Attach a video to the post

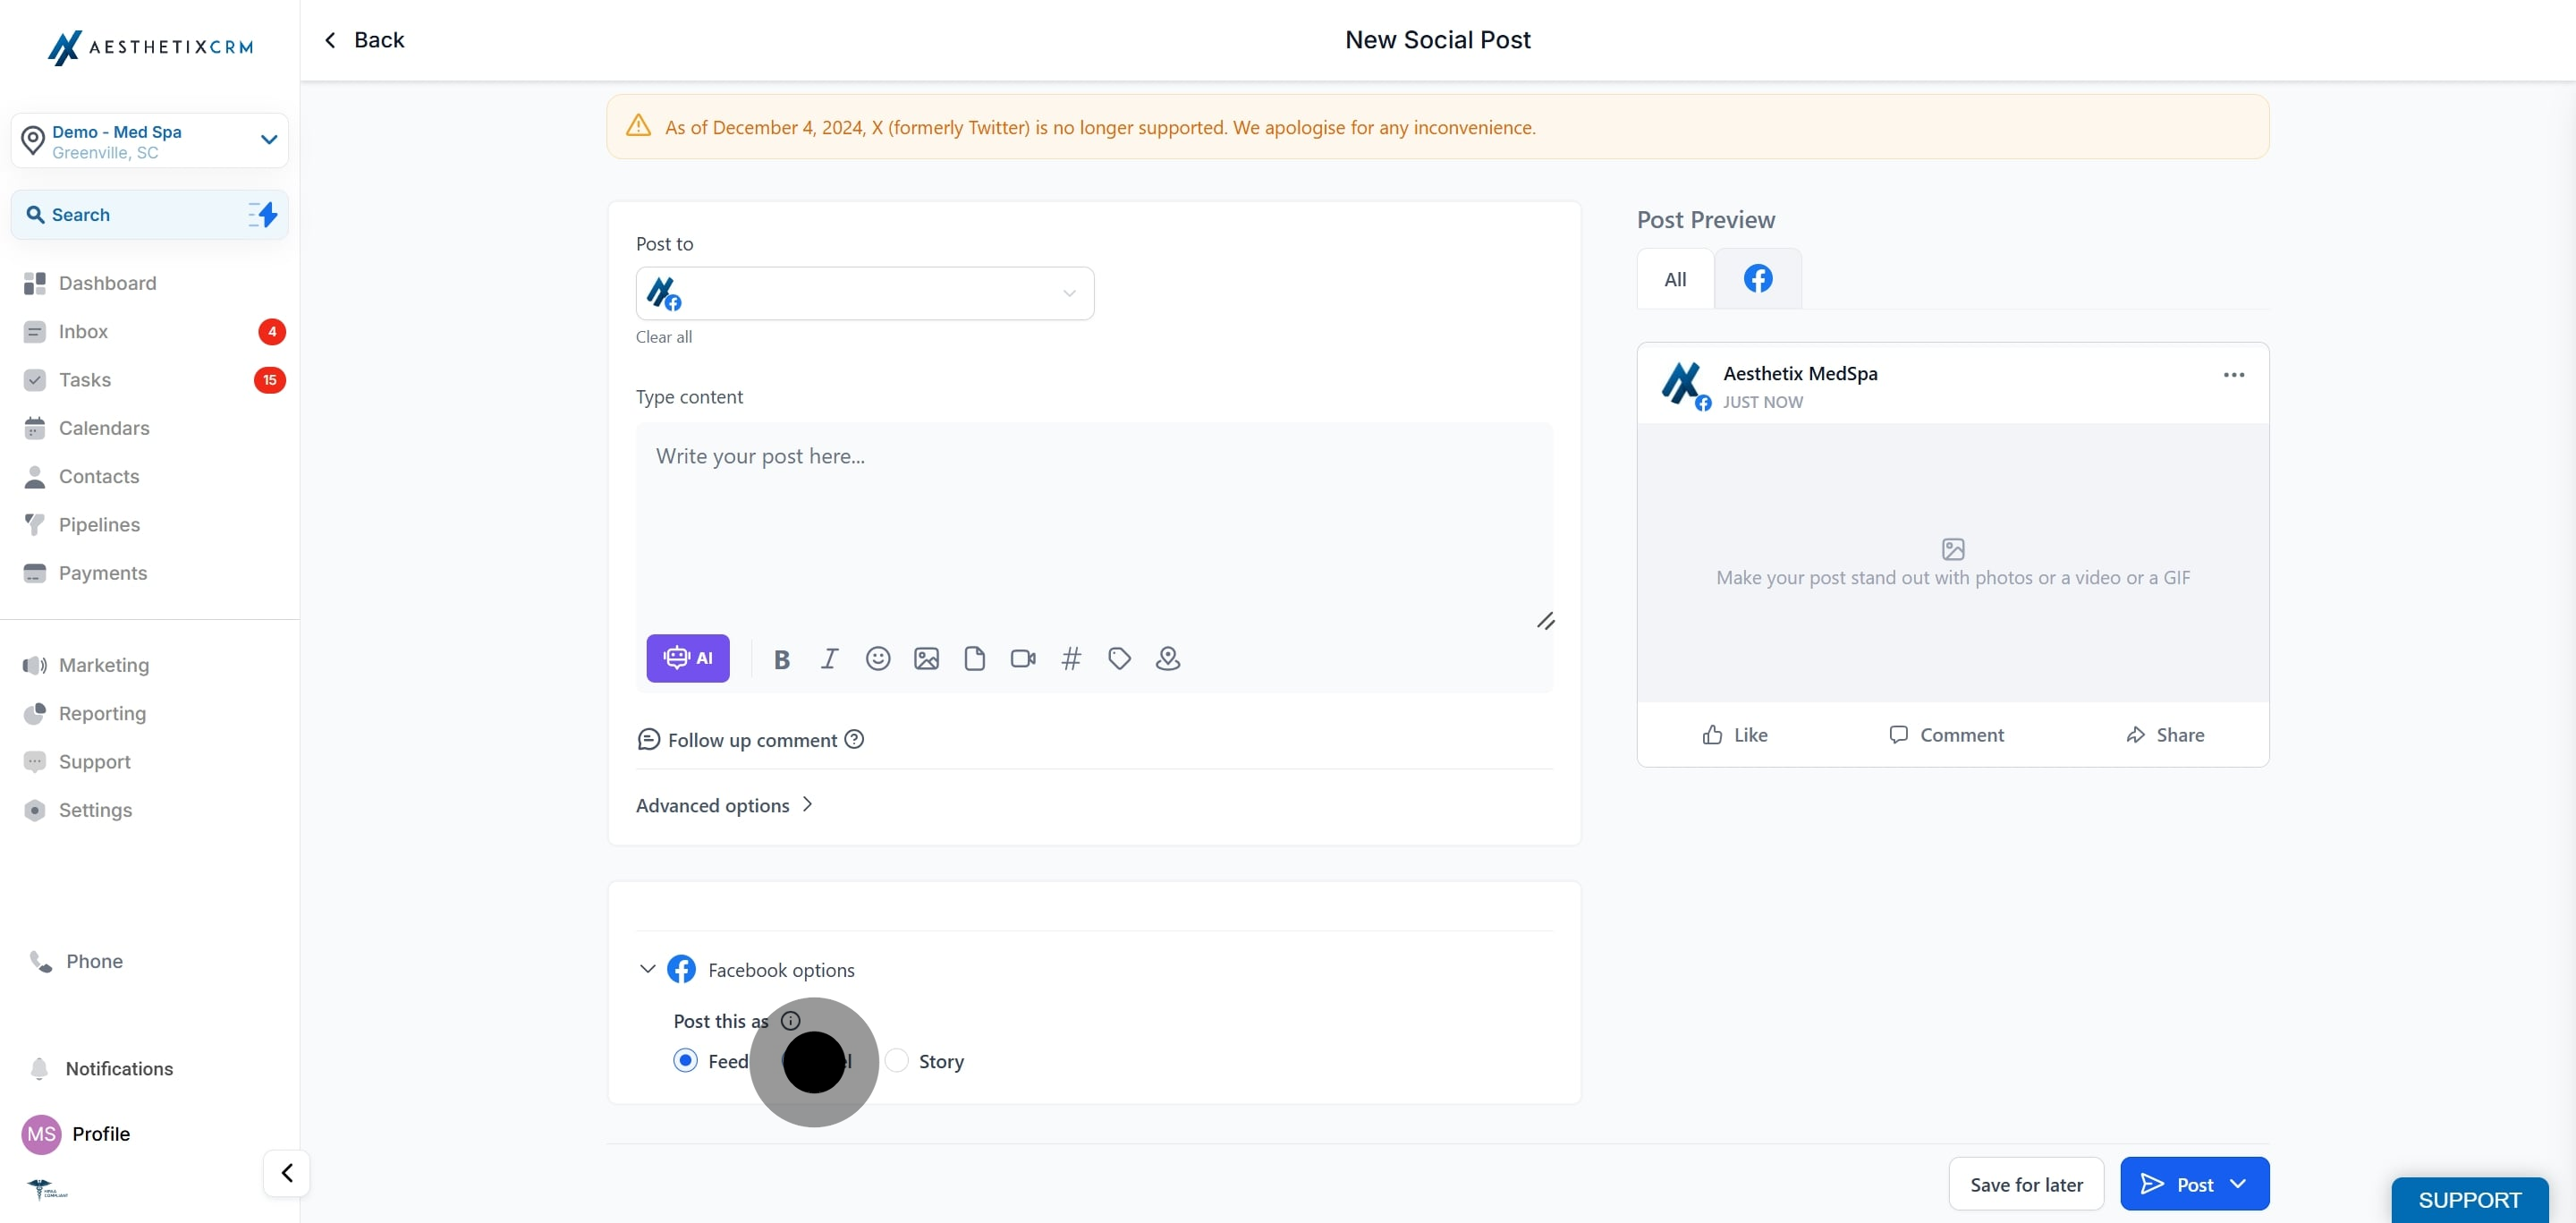1022,659
